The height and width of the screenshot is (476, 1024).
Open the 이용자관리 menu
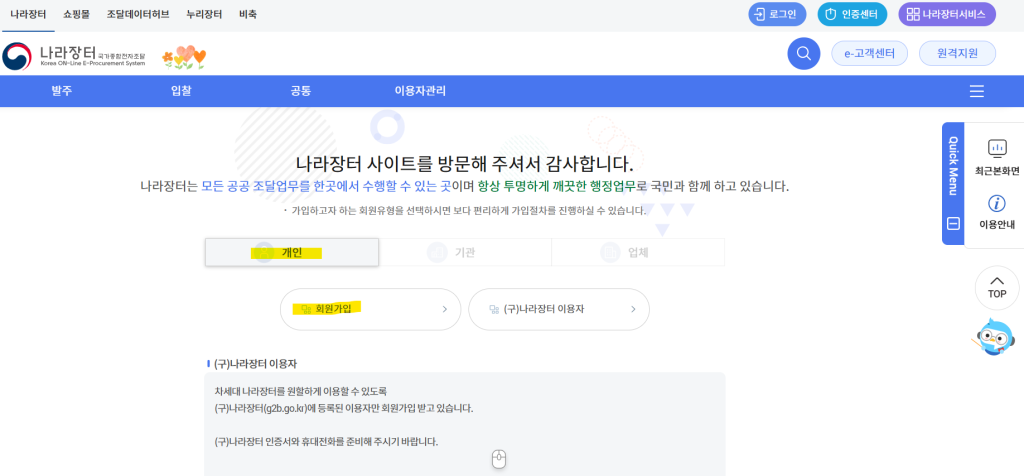420,91
